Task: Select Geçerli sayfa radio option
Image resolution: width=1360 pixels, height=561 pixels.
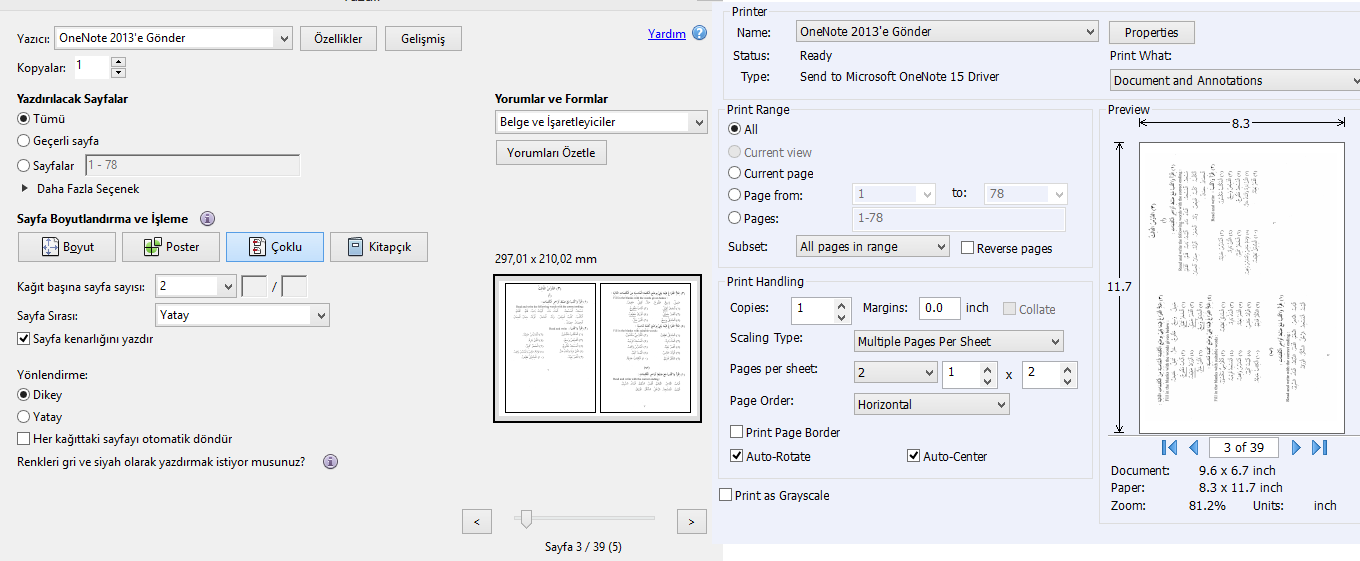Action: (x=25, y=142)
